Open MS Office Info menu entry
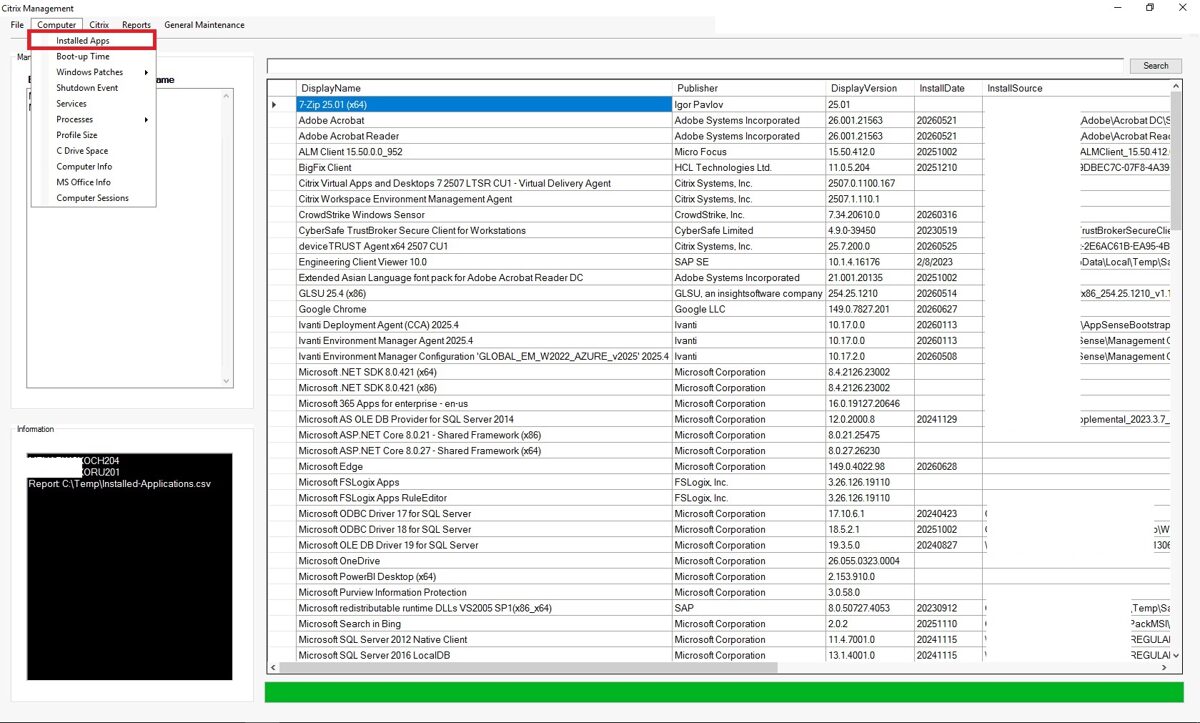 click(x=83, y=182)
